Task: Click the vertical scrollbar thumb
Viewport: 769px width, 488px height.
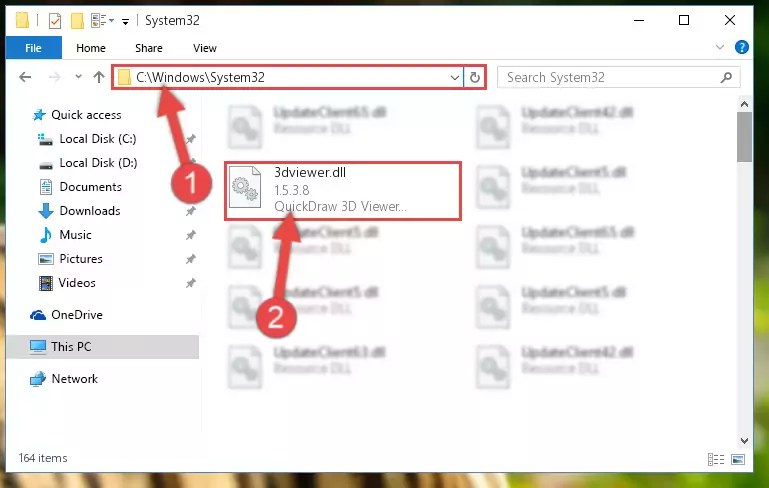Action: point(744,137)
